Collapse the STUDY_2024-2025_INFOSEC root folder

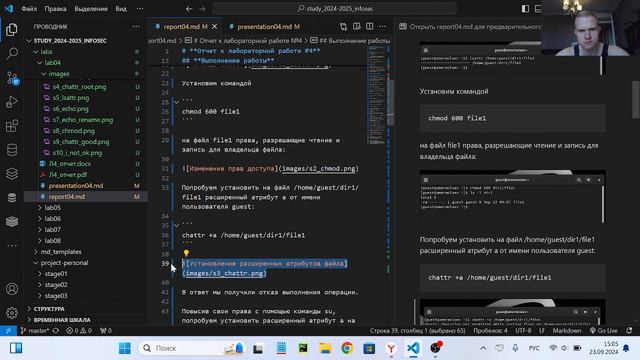coord(29,41)
